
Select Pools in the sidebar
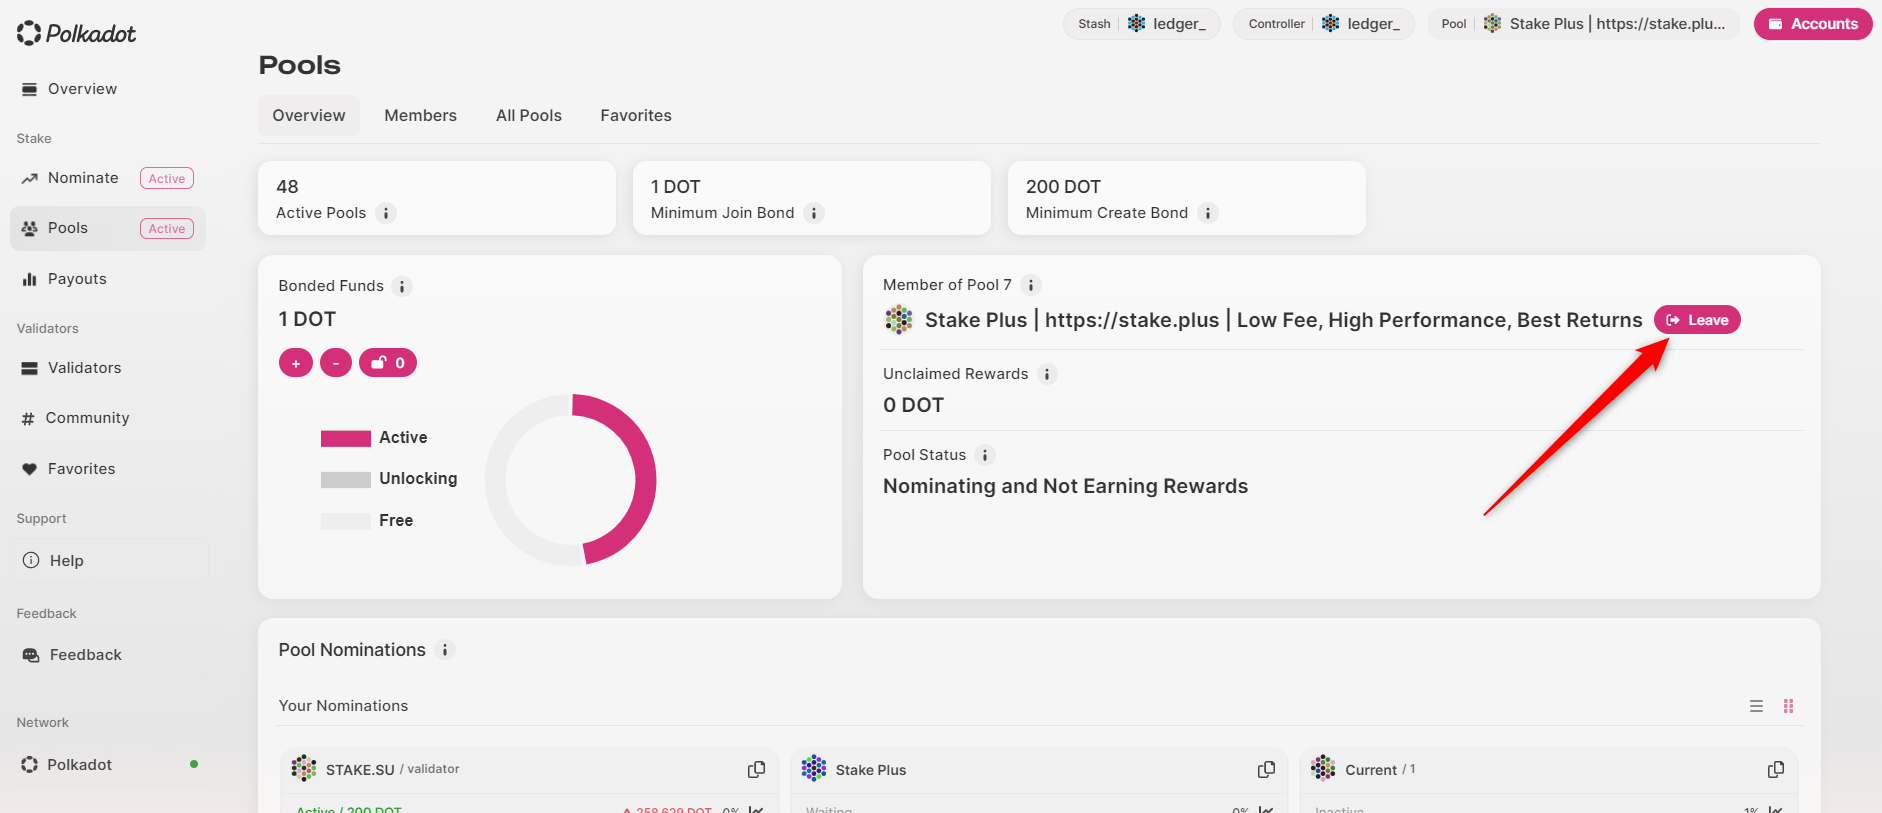click(108, 228)
